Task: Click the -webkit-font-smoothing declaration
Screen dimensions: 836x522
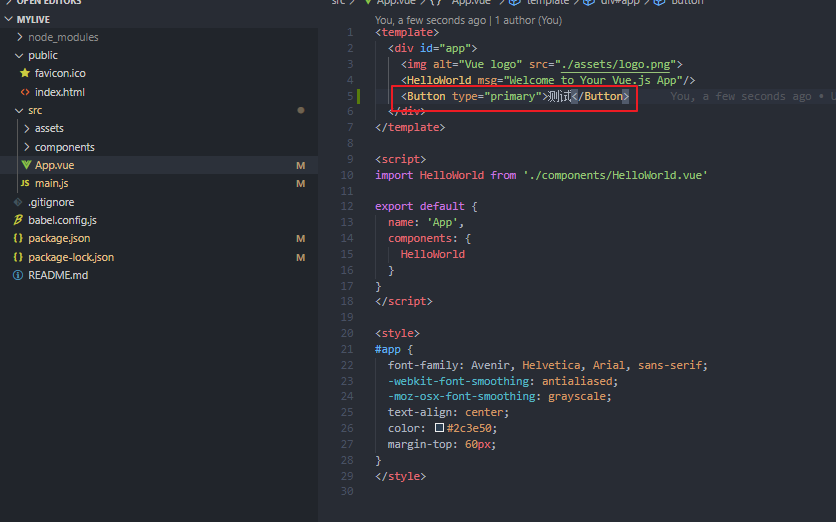Action: click(x=503, y=381)
